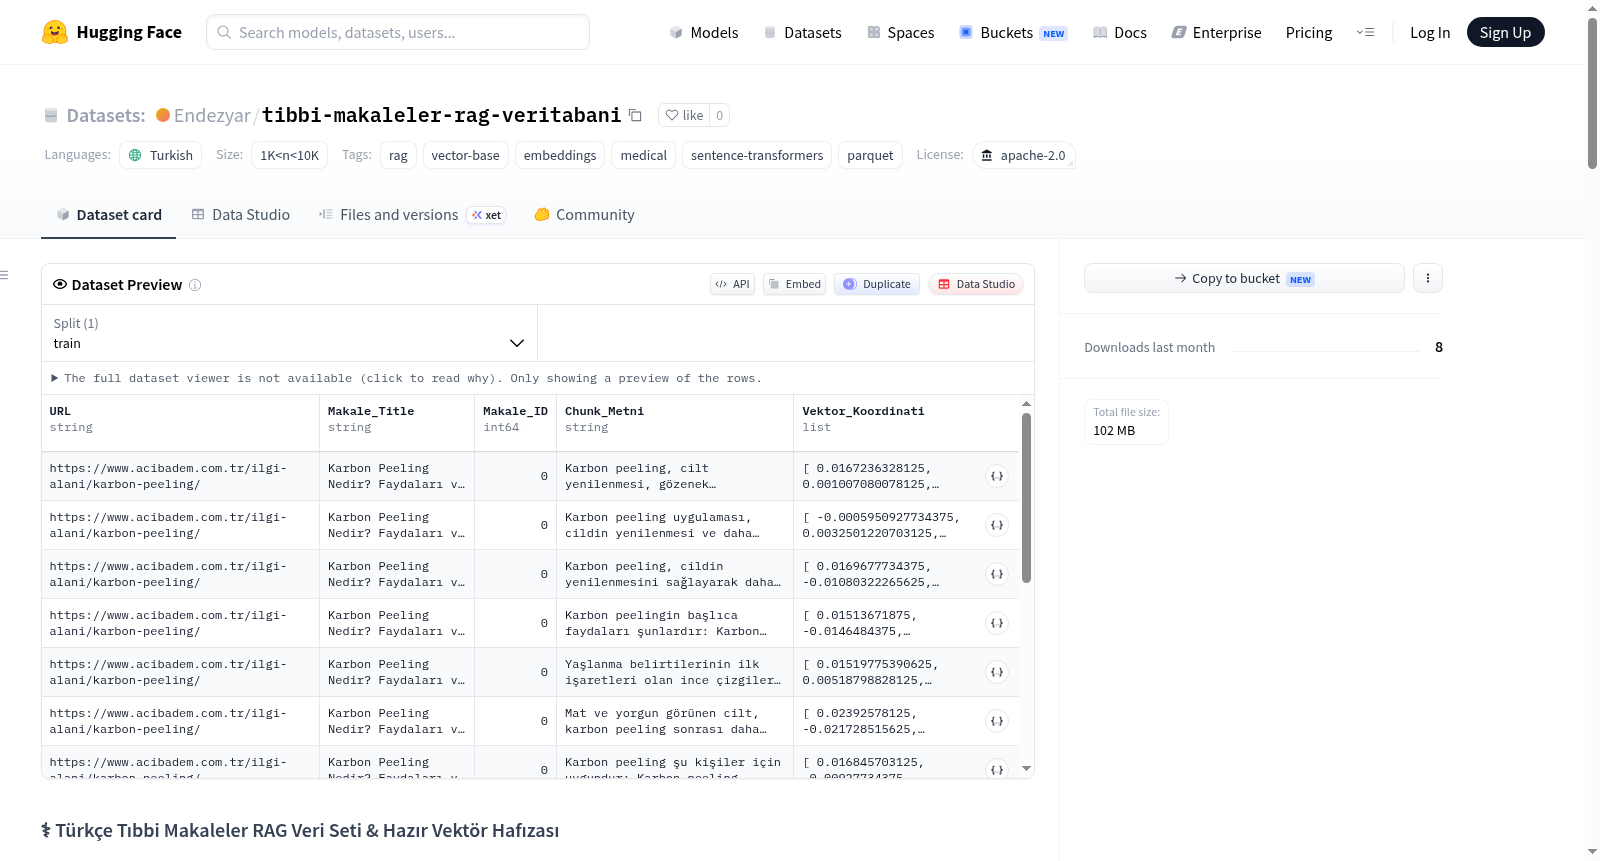The height and width of the screenshot is (861, 1600).
Task: Click the vector-base tag
Action: (x=465, y=155)
